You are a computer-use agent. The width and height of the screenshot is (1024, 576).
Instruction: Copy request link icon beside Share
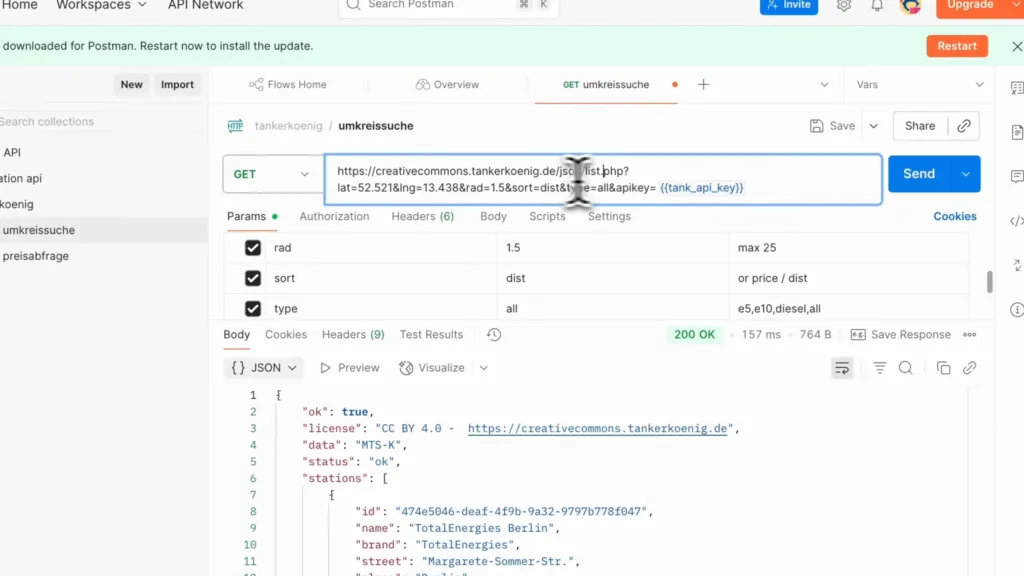tap(964, 126)
